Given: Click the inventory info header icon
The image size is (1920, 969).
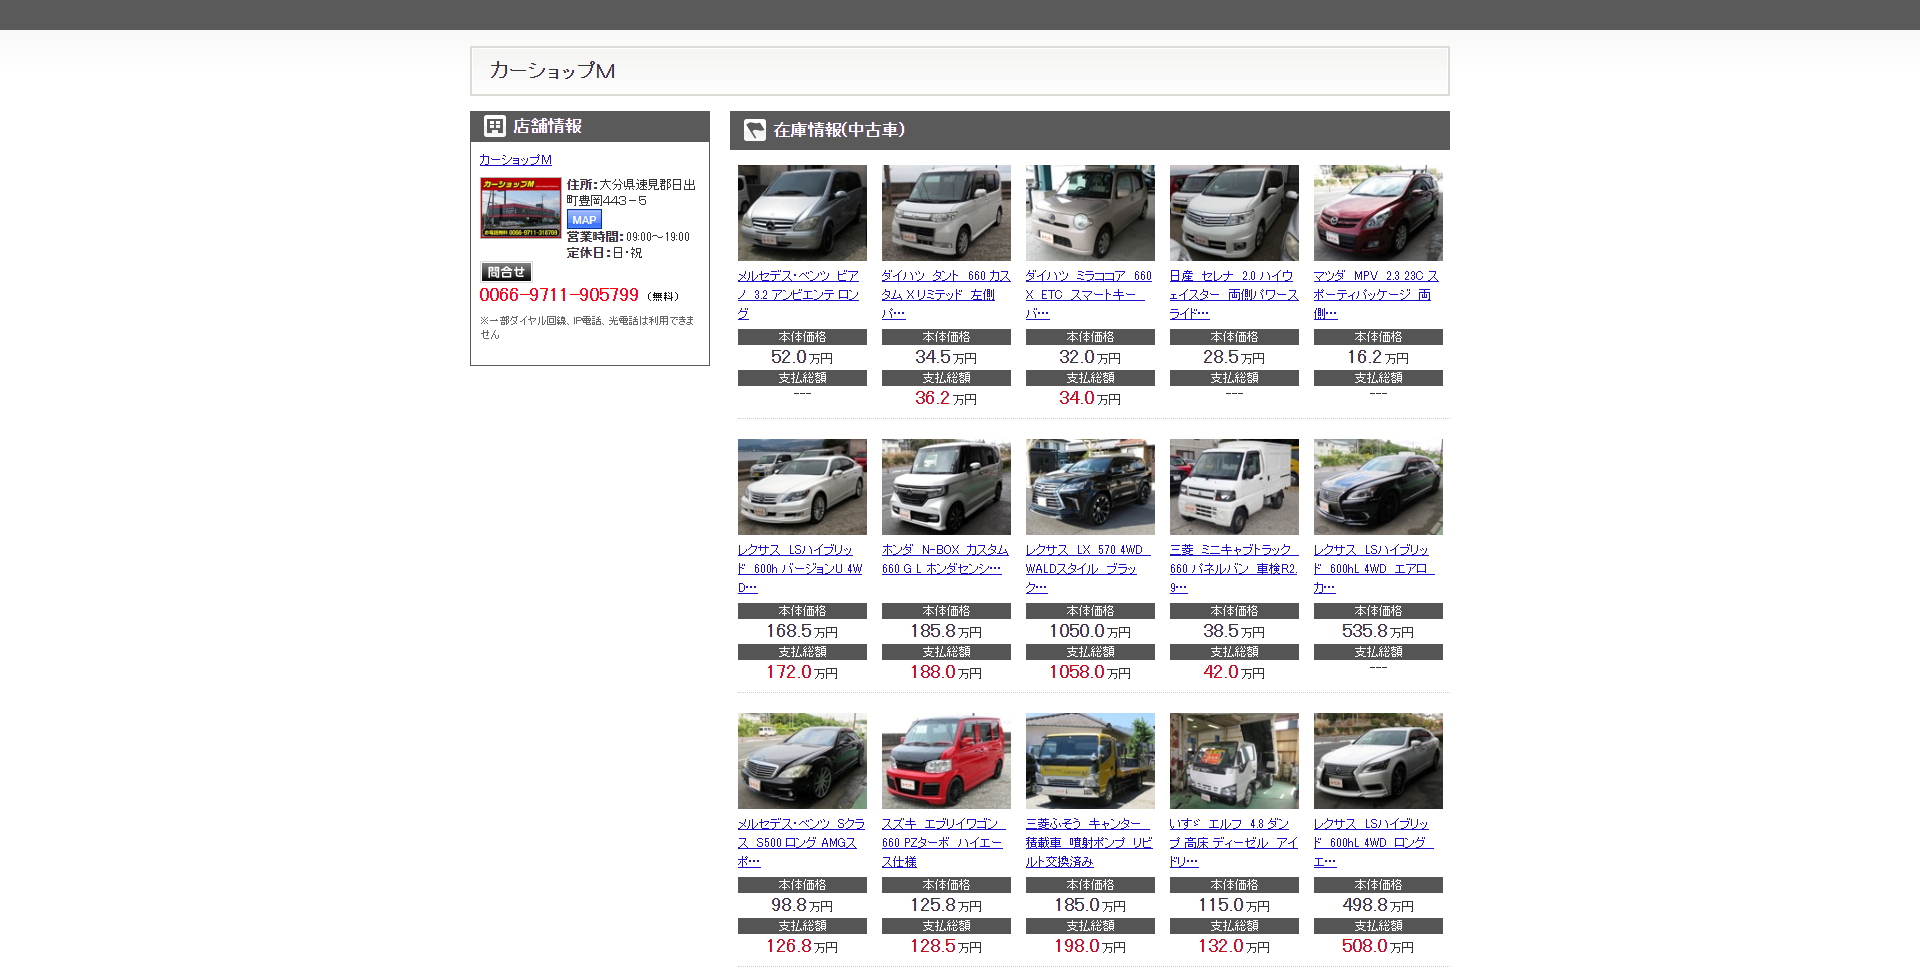Looking at the screenshot, I should (x=755, y=130).
